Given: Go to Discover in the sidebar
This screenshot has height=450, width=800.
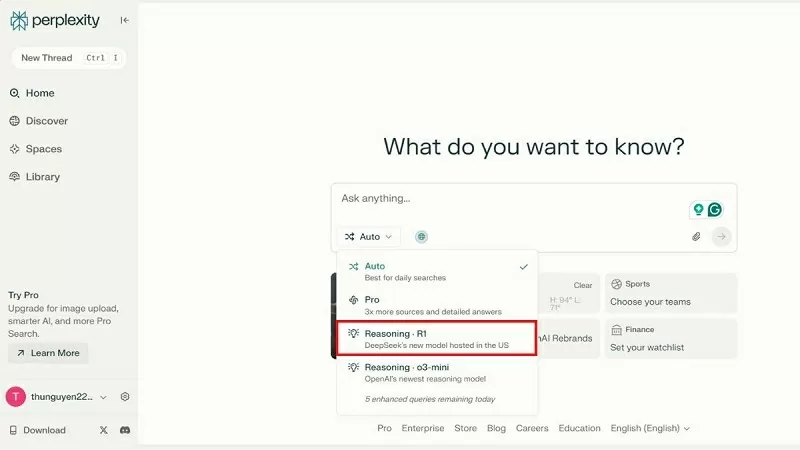Looking at the screenshot, I should (46, 121).
